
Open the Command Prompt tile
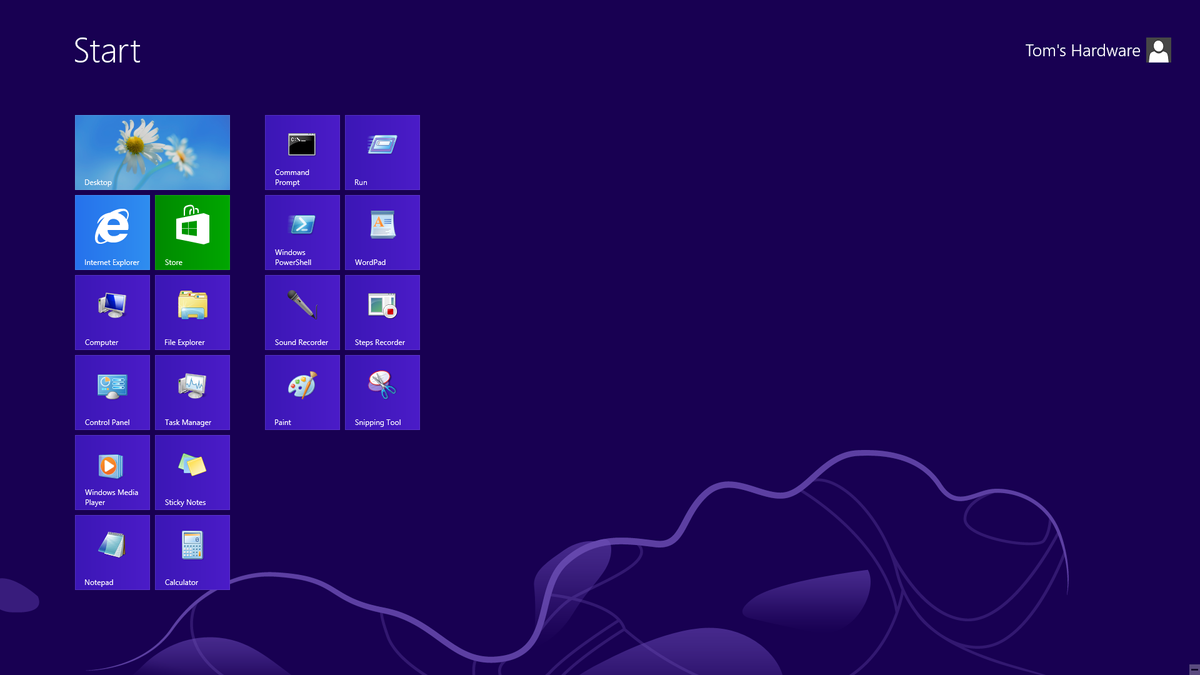(302, 152)
